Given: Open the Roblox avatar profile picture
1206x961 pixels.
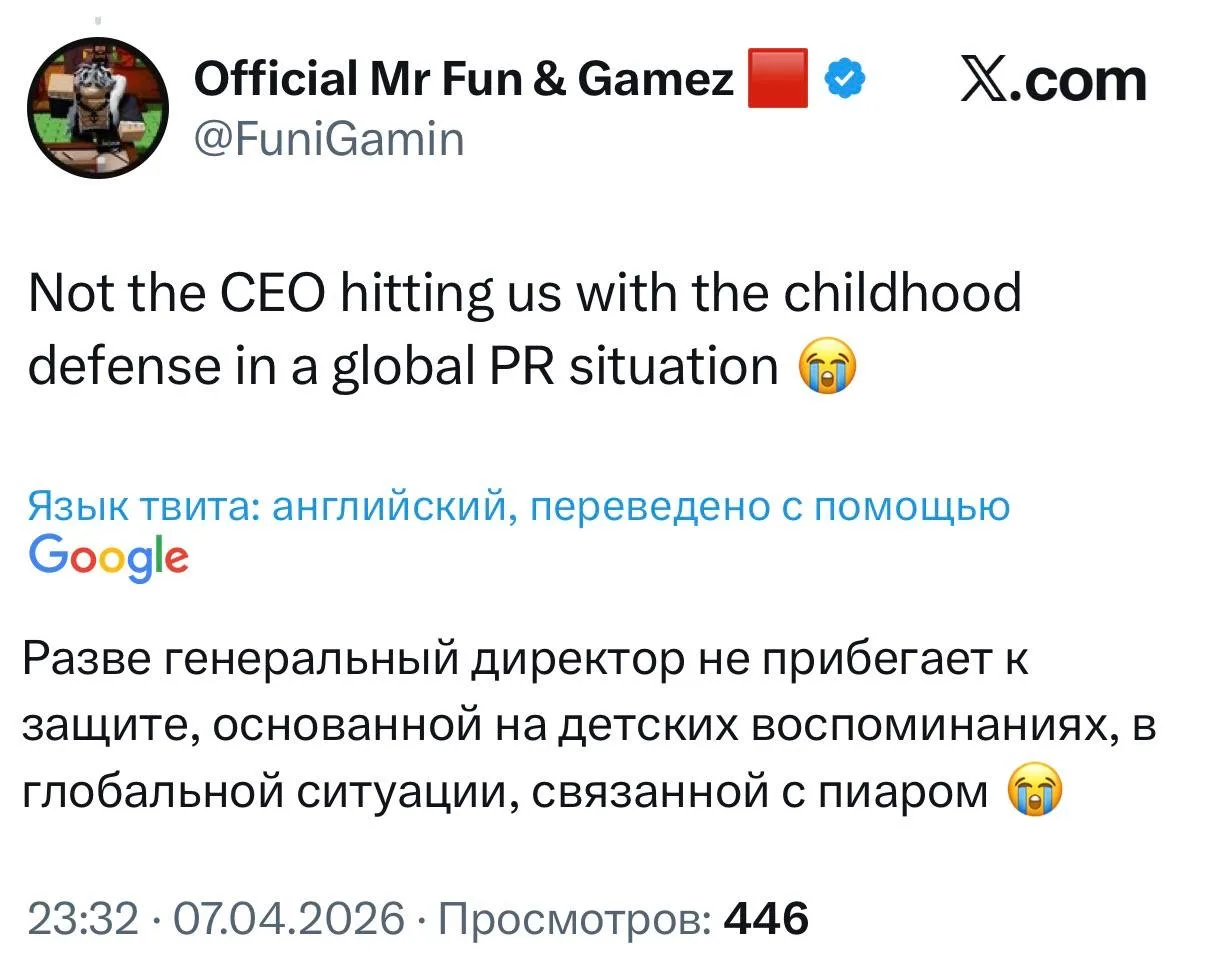Looking at the screenshot, I should click(97, 108).
